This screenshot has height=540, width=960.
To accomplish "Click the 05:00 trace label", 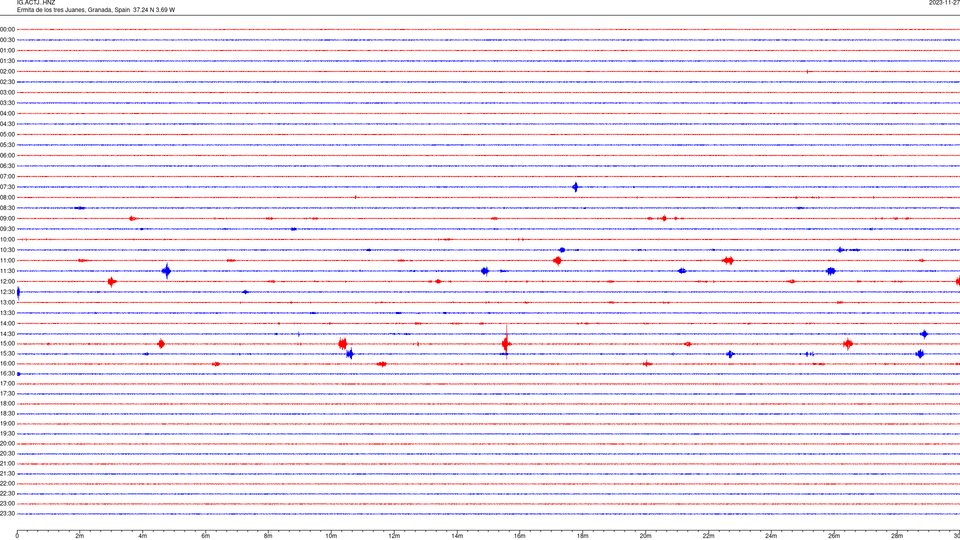I will point(7,134).
